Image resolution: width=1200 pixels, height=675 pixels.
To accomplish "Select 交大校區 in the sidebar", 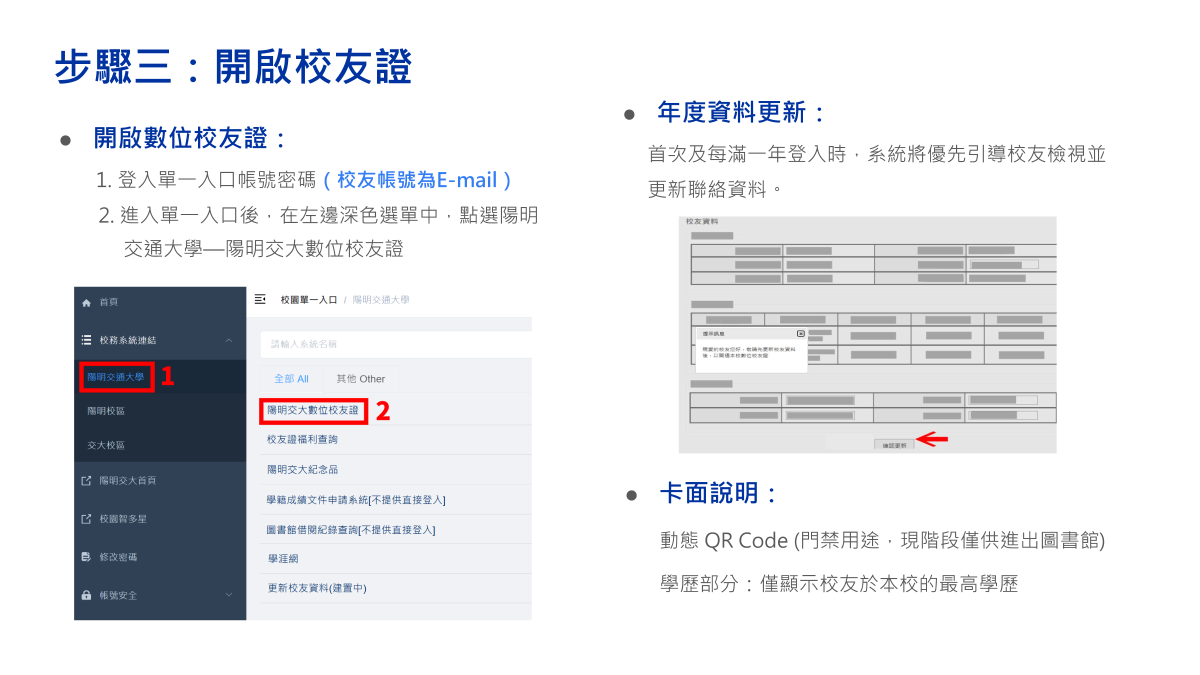I will (x=104, y=445).
